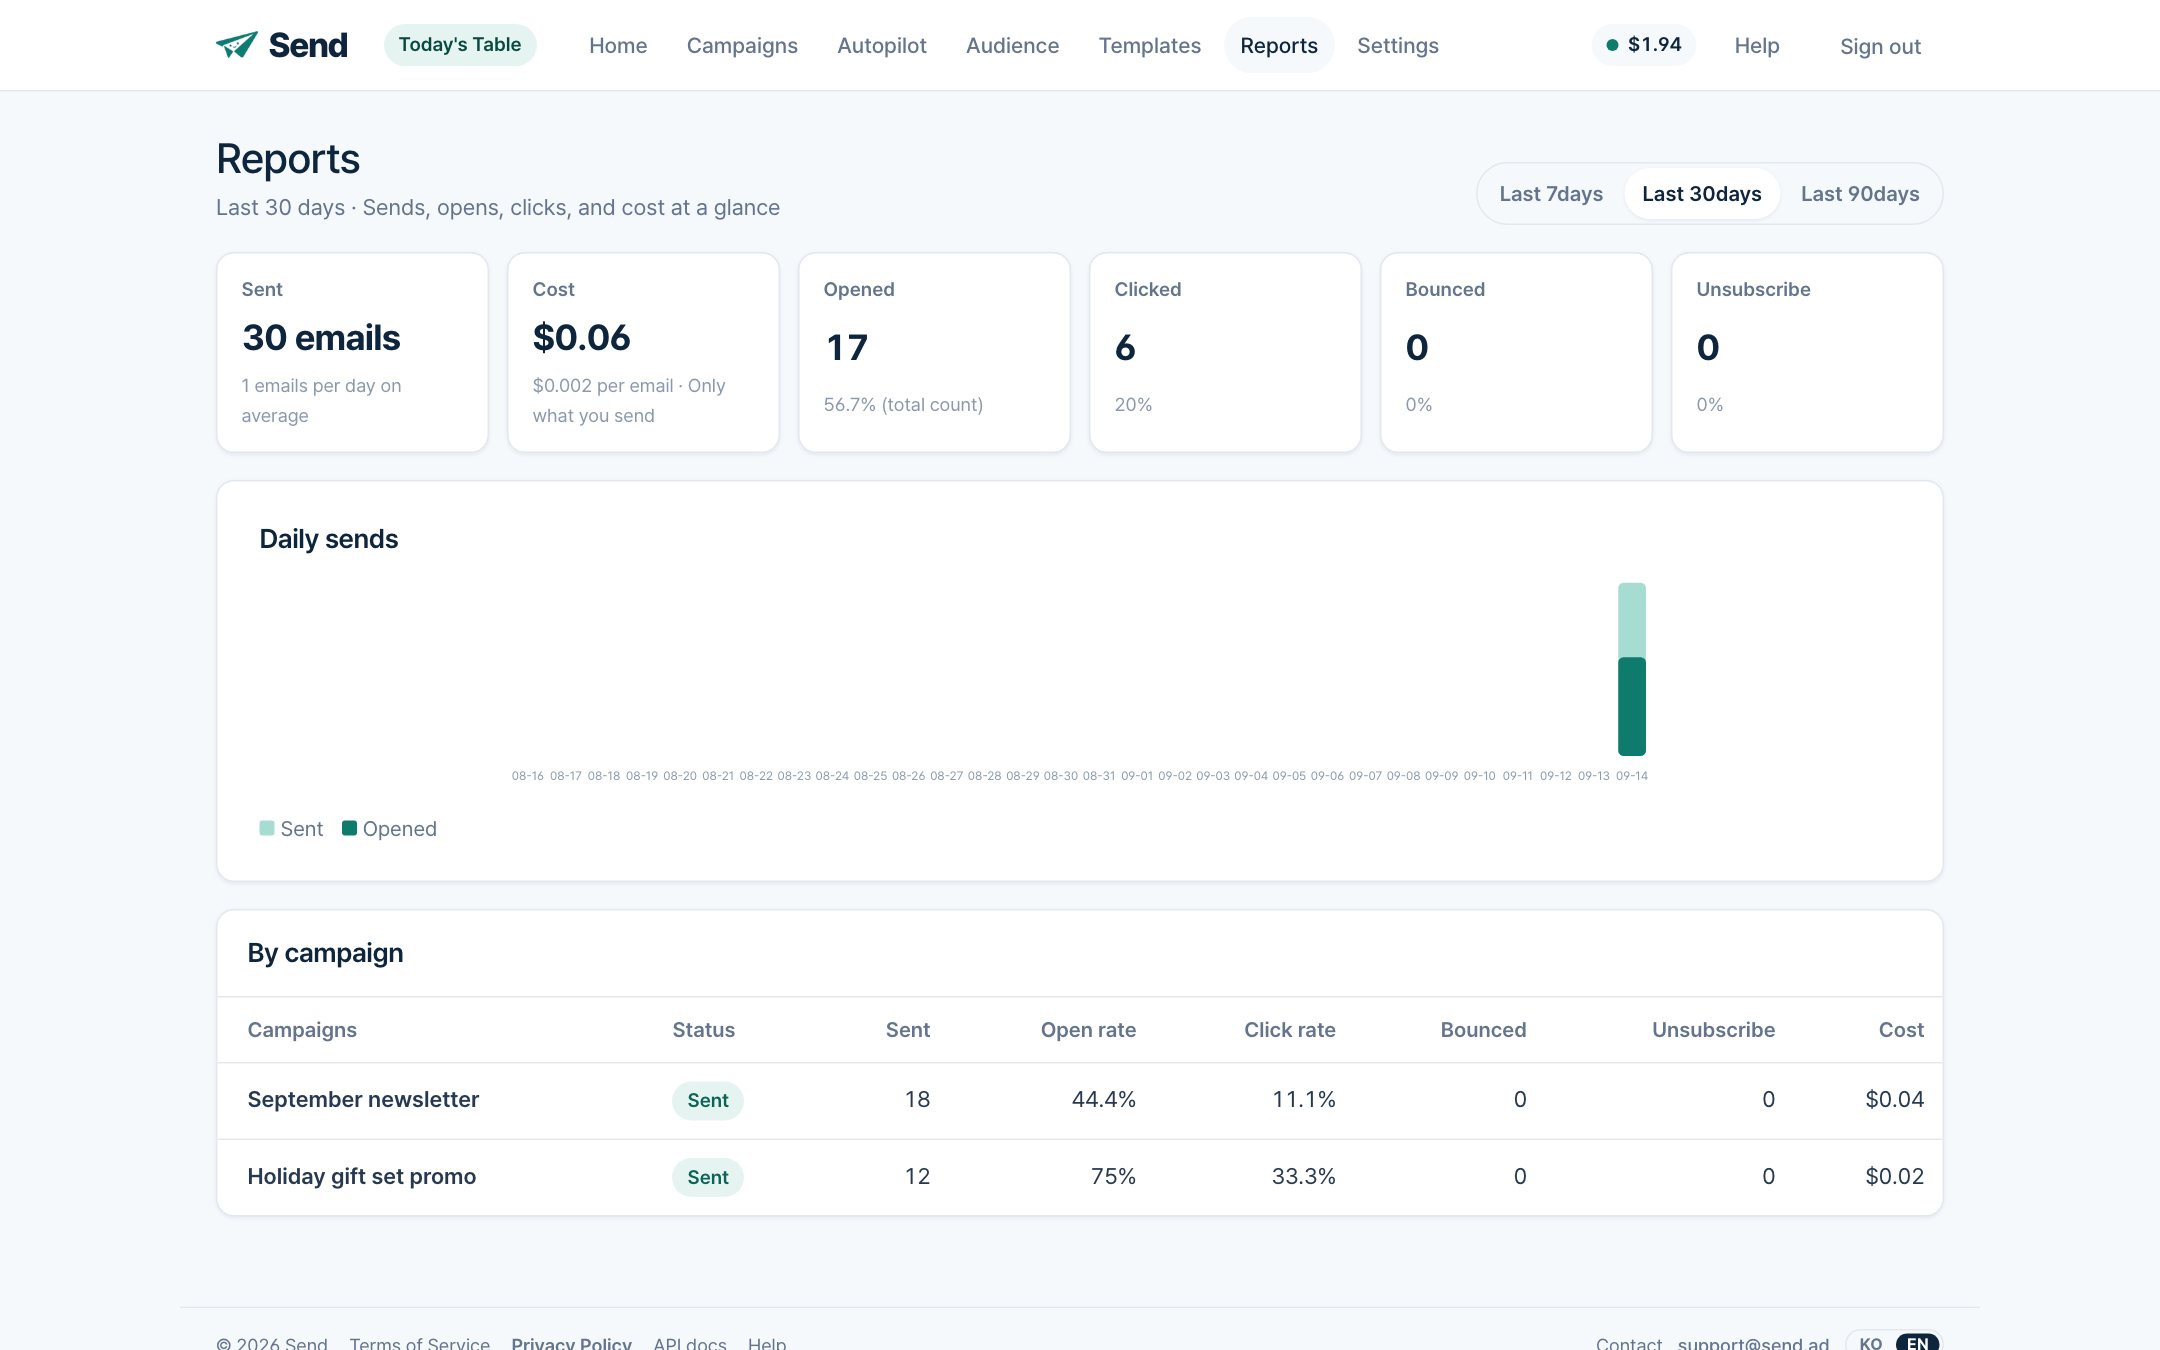Open the Privacy Policy footer link
This screenshot has height=1350, width=2160.
[571, 1343]
